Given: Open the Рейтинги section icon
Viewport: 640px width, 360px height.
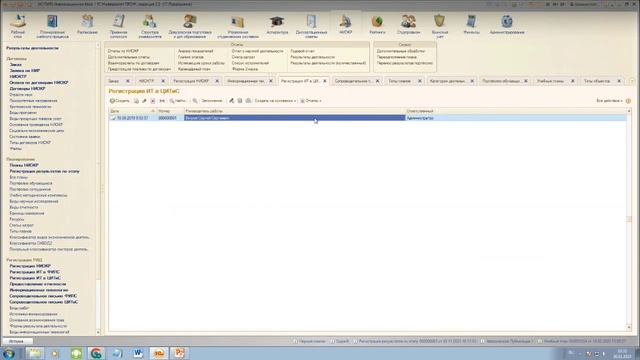Looking at the screenshot, I should coord(377,24).
